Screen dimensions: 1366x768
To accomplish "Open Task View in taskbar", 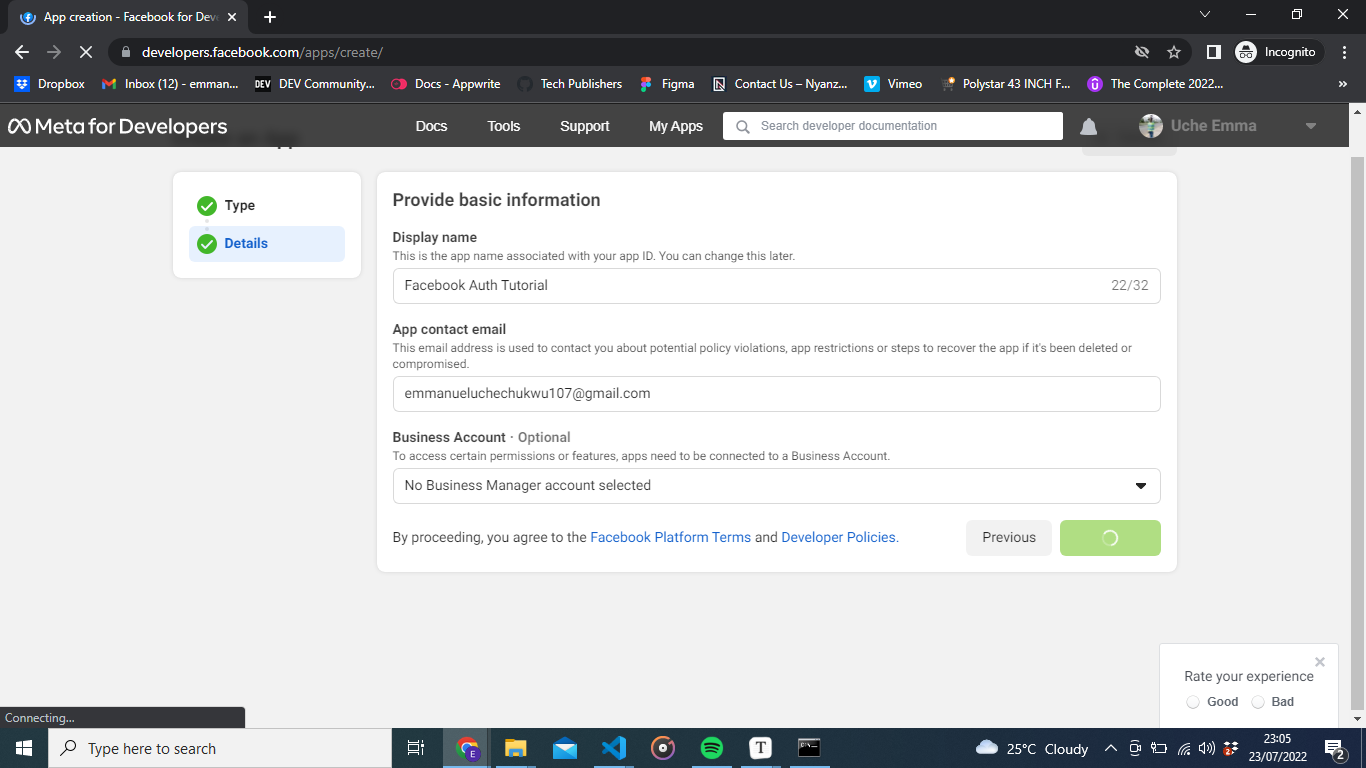I will (416, 748).
